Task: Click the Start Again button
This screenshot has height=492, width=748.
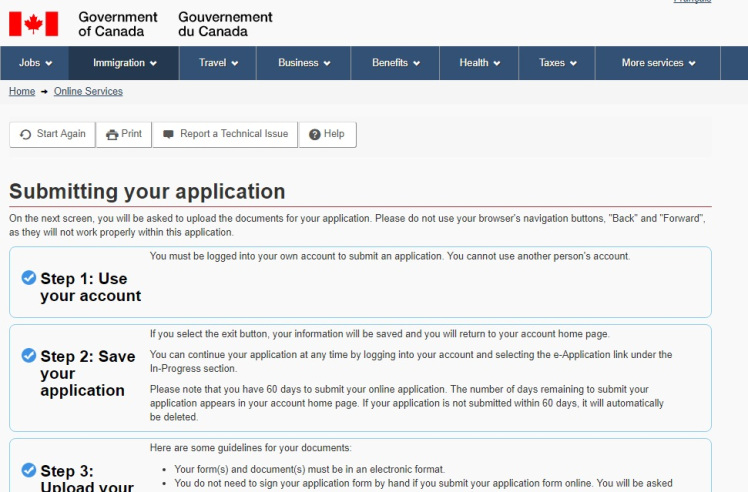Action: (x=52, y=134)
